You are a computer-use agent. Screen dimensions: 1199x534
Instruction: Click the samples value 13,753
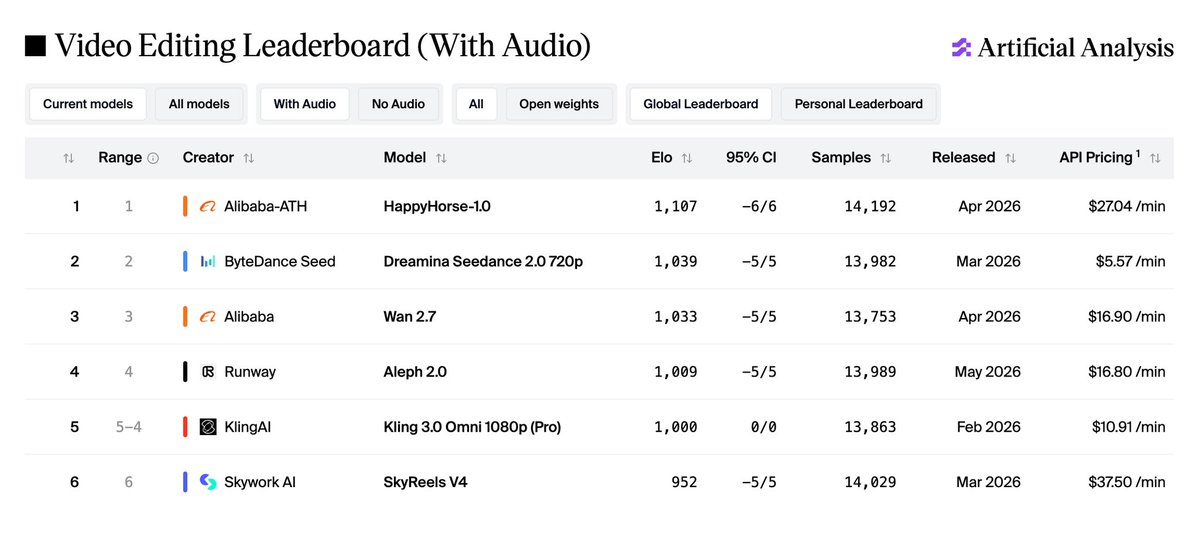871,317
